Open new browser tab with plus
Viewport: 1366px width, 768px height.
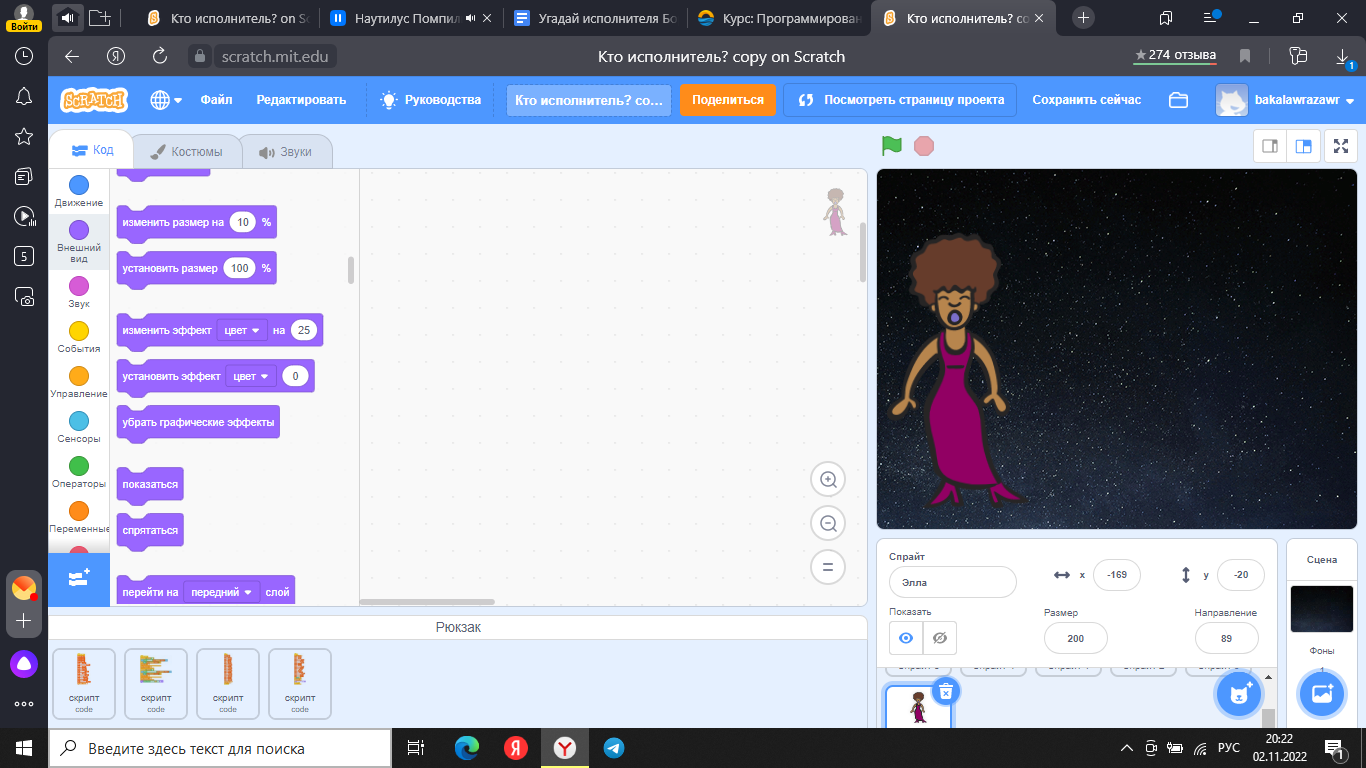click(1083, 18)
